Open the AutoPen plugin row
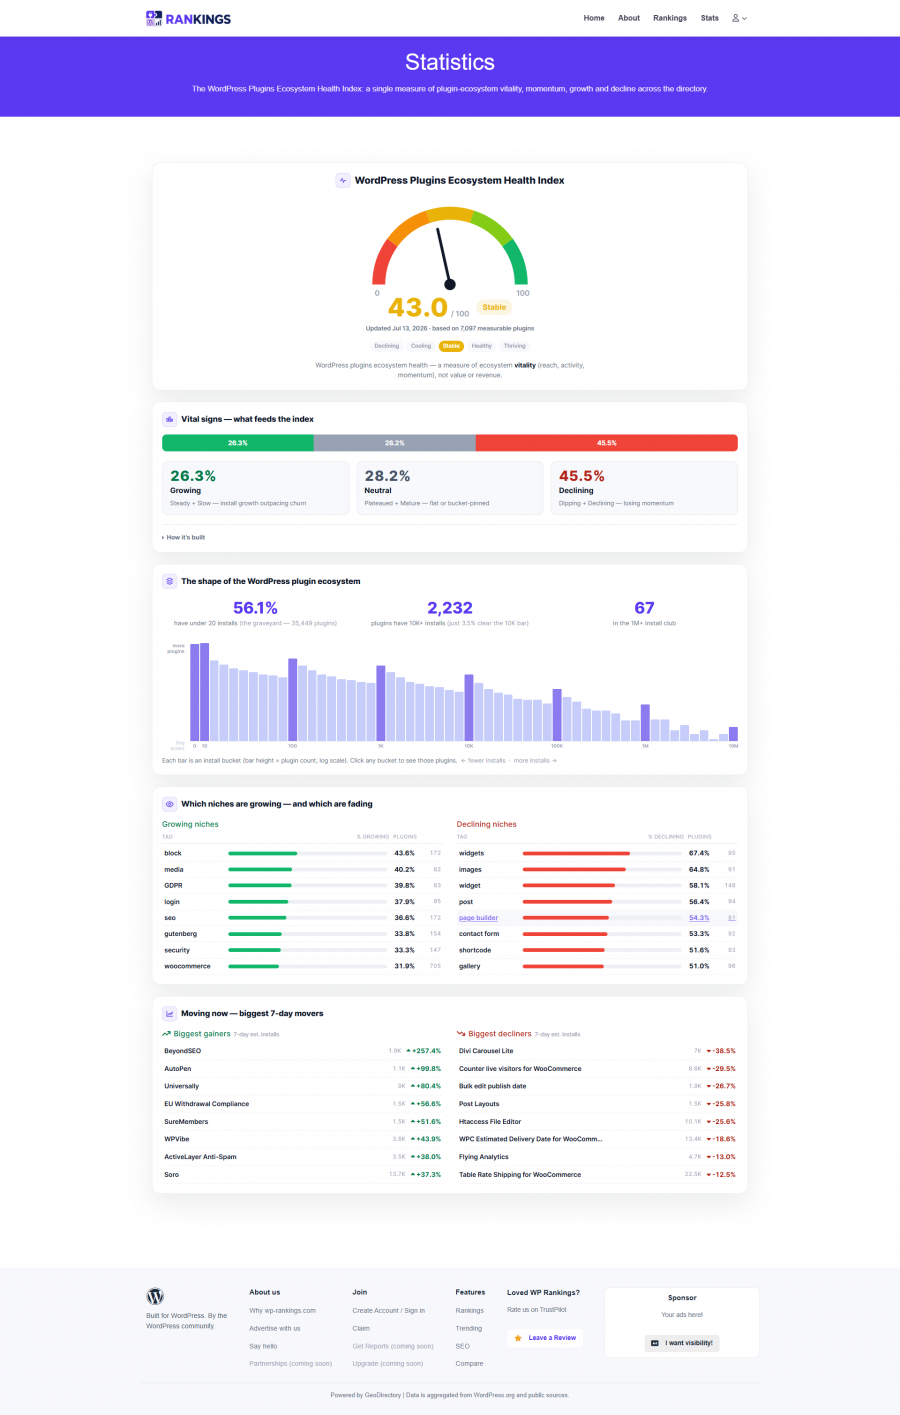900x1415 pixels. (x=303, y=1069)
